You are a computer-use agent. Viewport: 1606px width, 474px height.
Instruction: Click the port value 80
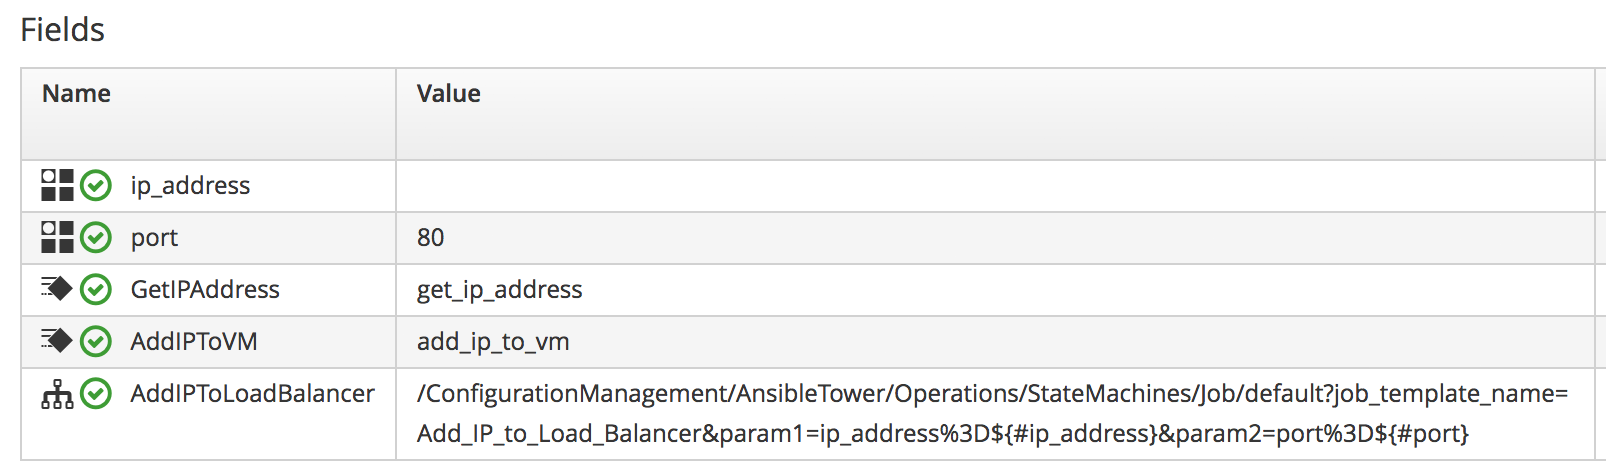coord(431,238)
